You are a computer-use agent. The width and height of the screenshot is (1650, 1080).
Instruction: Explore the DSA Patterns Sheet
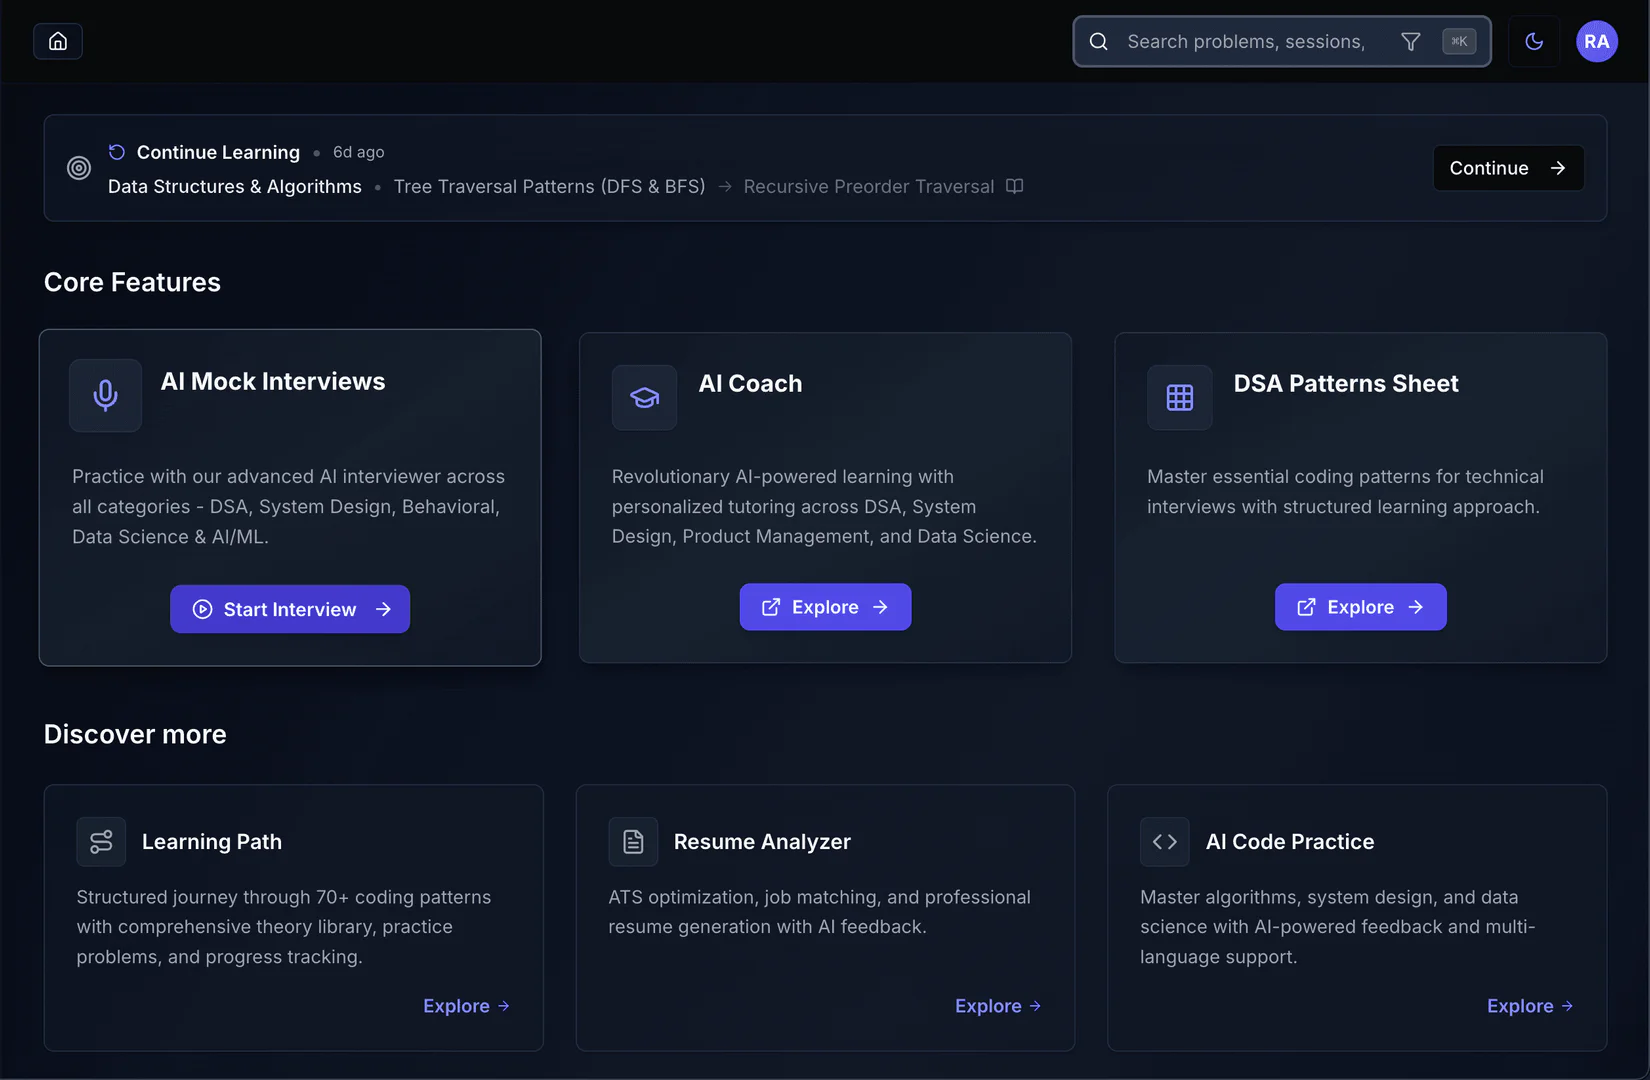1360,607
